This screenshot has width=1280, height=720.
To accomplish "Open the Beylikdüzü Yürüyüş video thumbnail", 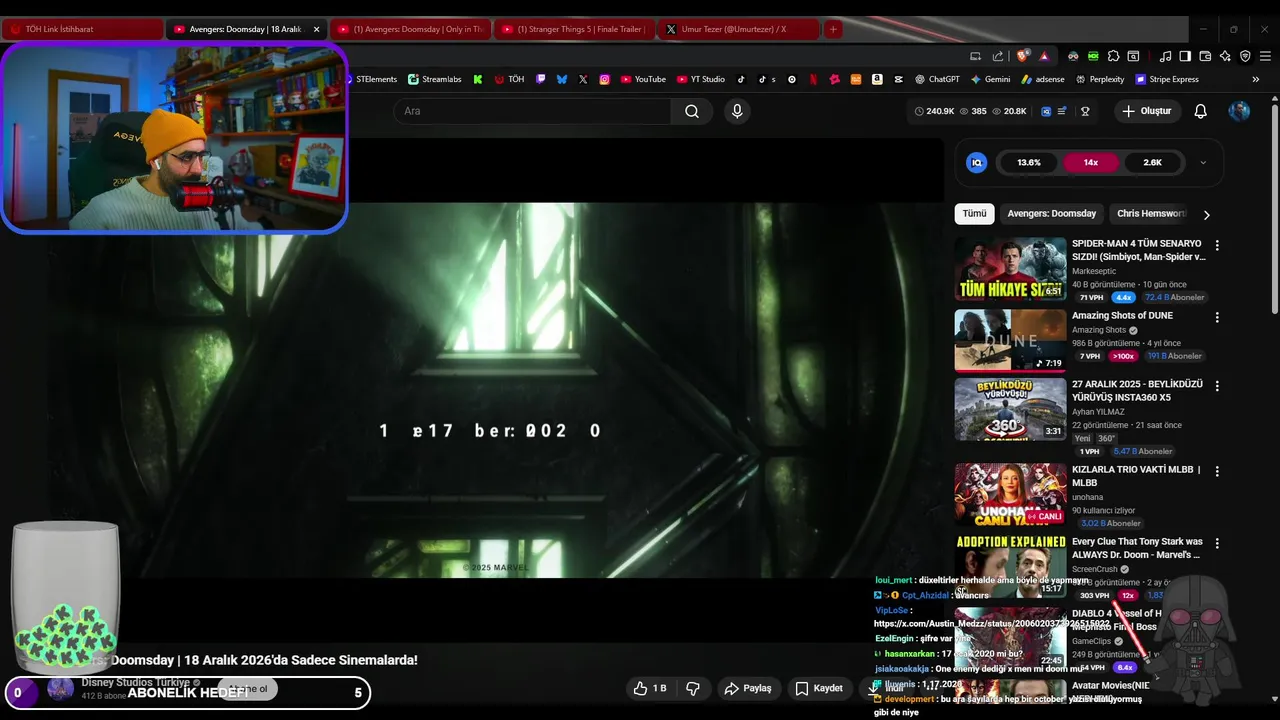I will click(1010, 409).
